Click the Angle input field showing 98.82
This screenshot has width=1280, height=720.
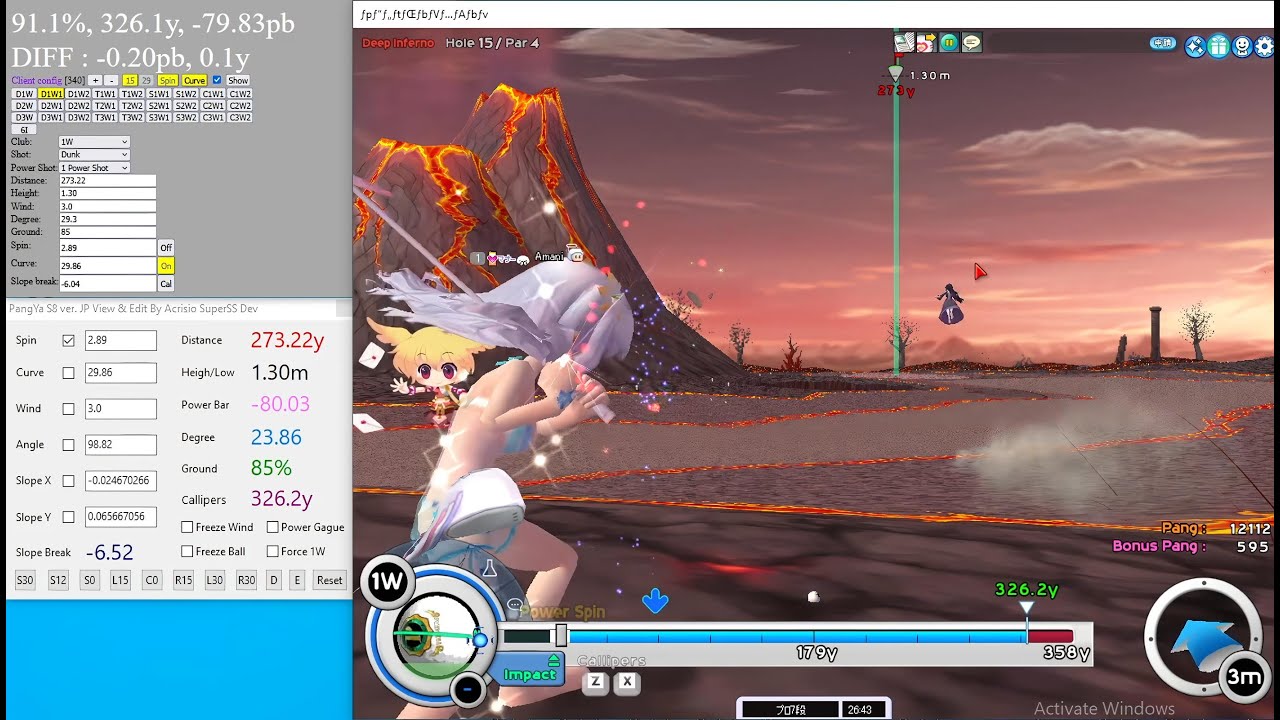click(x=120, y=445)
